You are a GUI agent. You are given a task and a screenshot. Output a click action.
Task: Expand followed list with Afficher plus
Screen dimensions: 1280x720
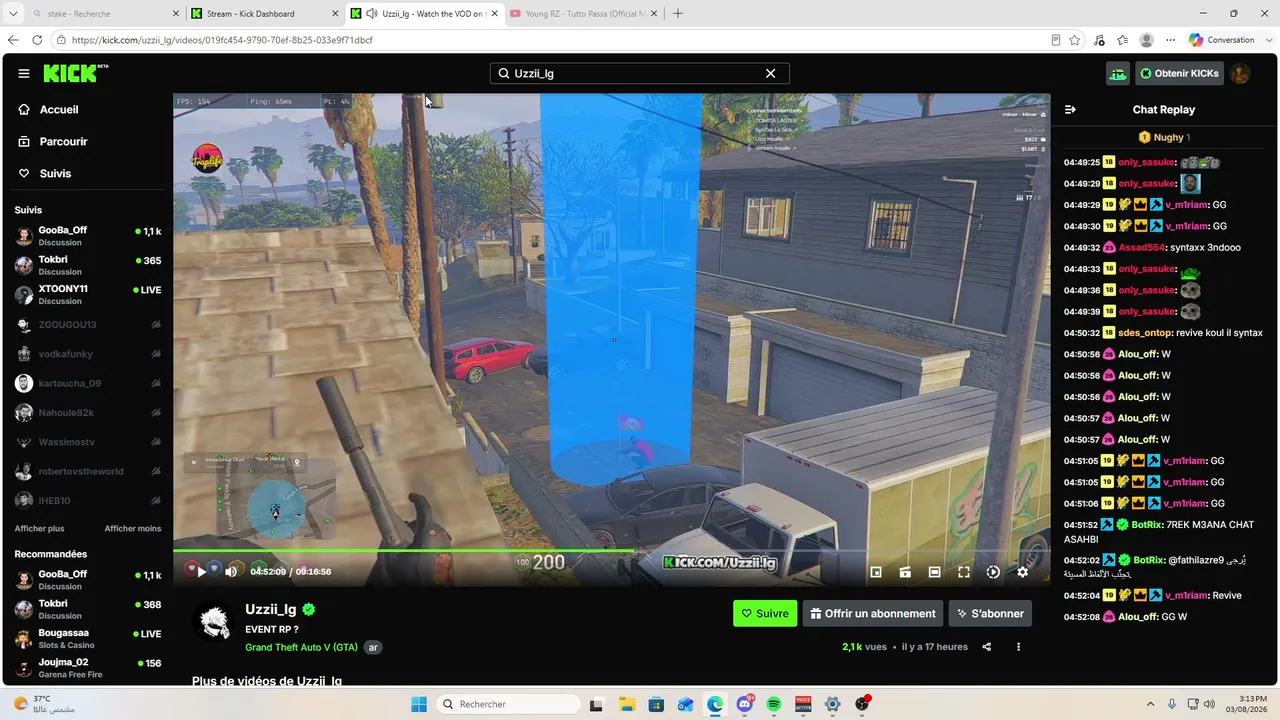click(39, 529)
